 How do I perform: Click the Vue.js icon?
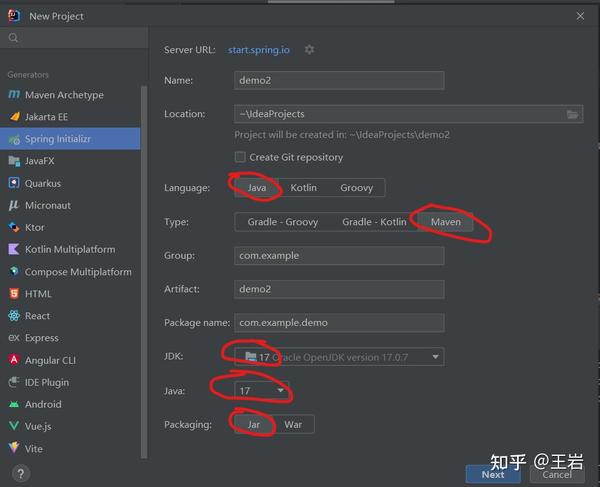tap(14, 426)
